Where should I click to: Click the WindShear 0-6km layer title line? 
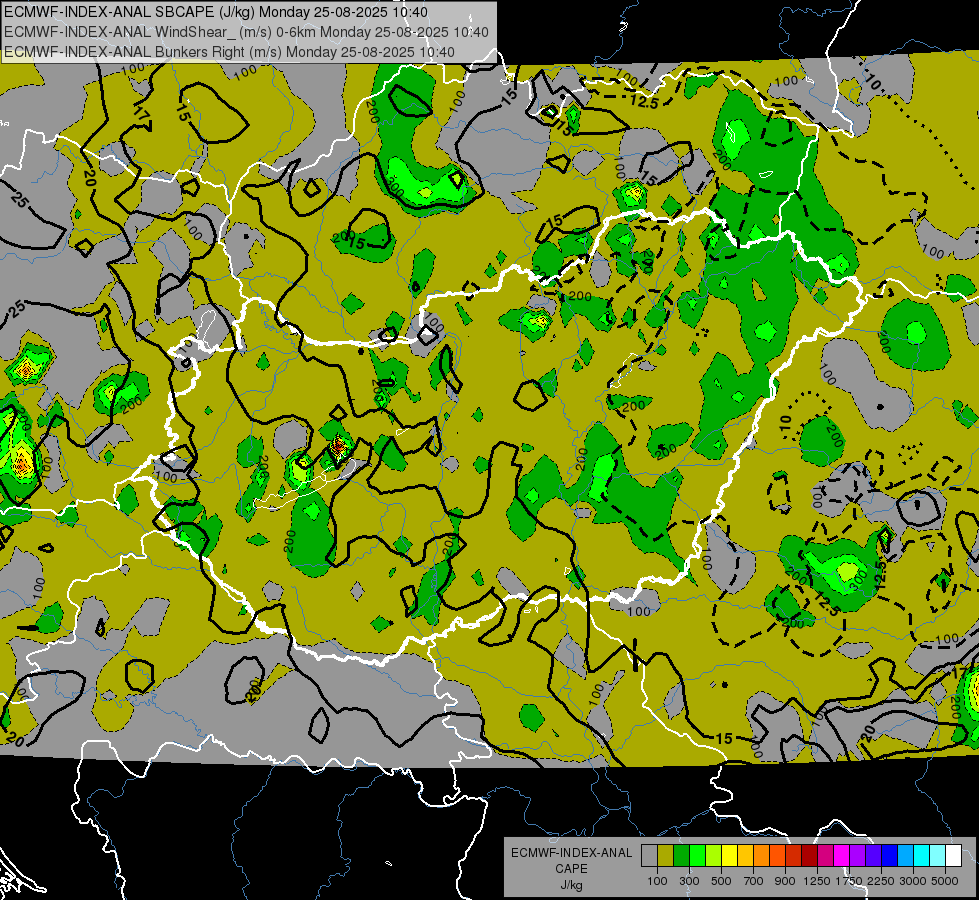[x=246, y=32]
